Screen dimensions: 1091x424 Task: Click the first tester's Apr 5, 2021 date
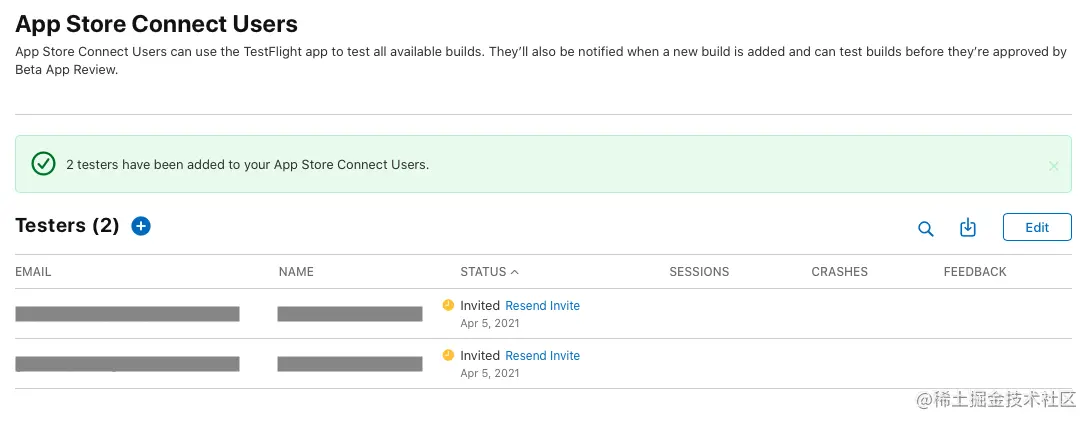[x=490, y=323]
